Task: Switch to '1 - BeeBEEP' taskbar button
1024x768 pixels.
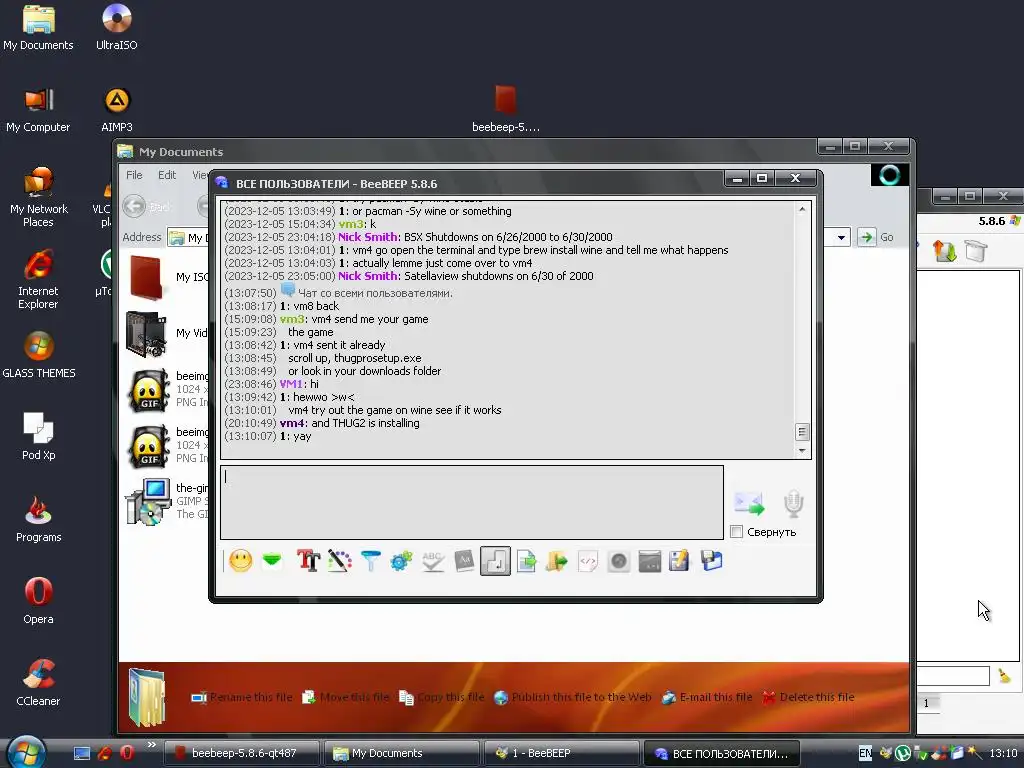Action: 562,753
